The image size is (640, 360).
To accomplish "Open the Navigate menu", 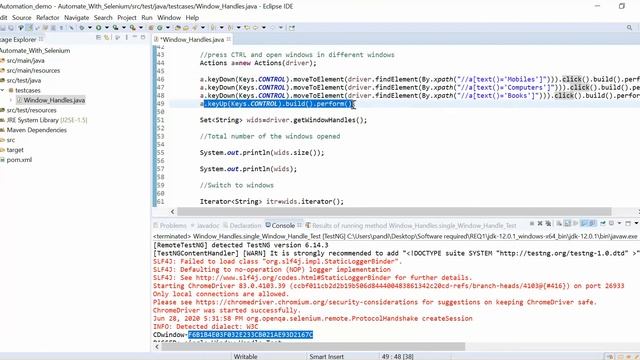I will pos(76,18).
